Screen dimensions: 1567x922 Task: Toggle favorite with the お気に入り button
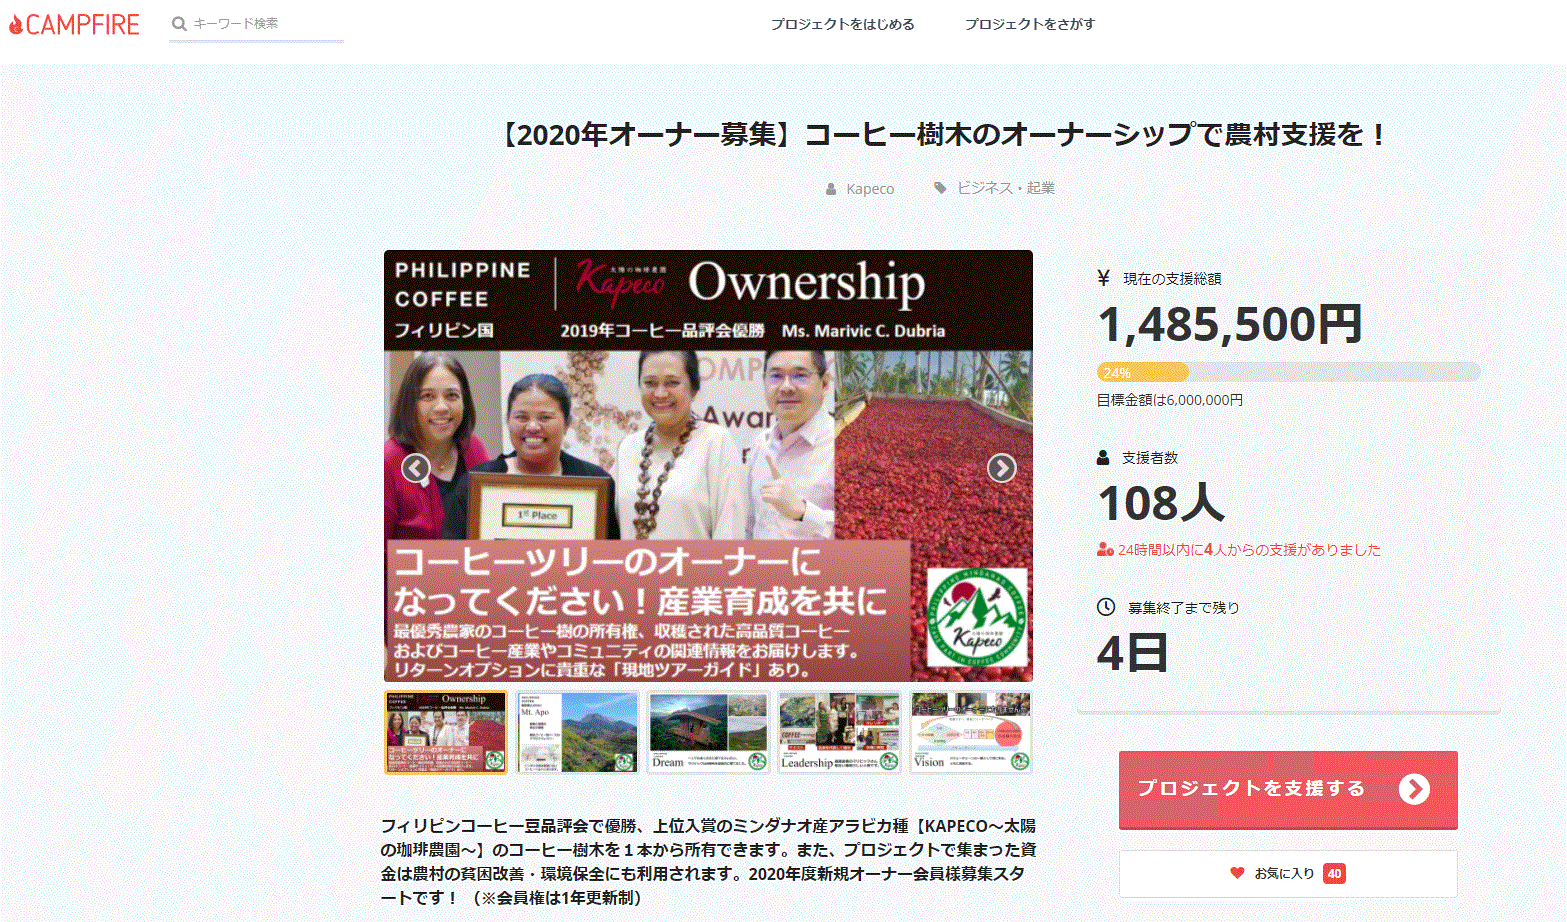(1288, 873)
